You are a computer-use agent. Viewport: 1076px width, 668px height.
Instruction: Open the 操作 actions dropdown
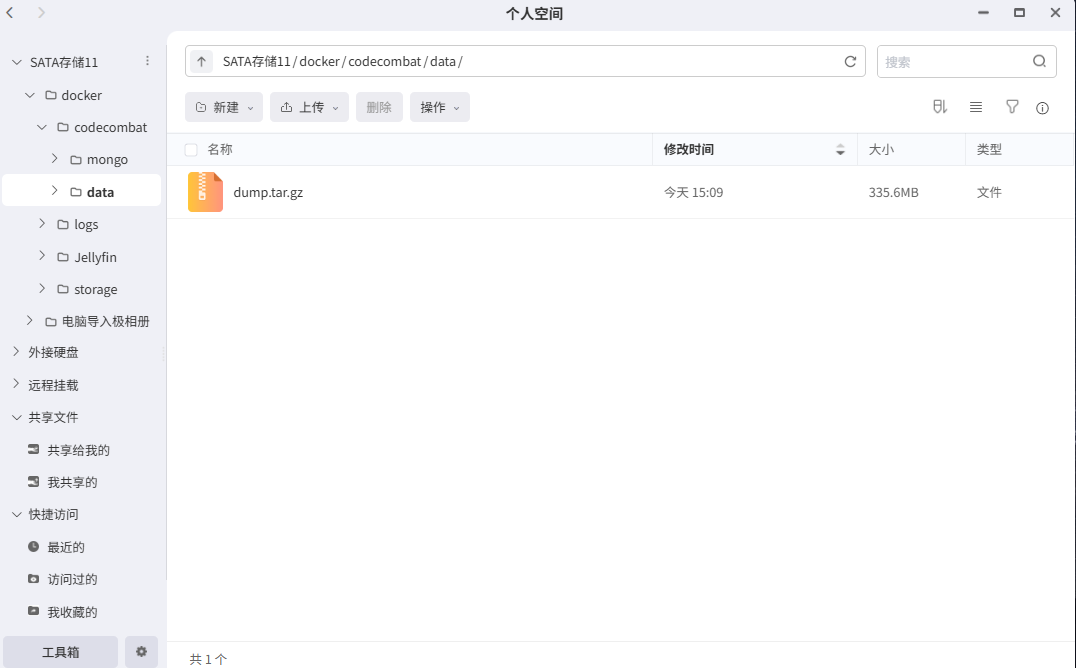(439, 107)
